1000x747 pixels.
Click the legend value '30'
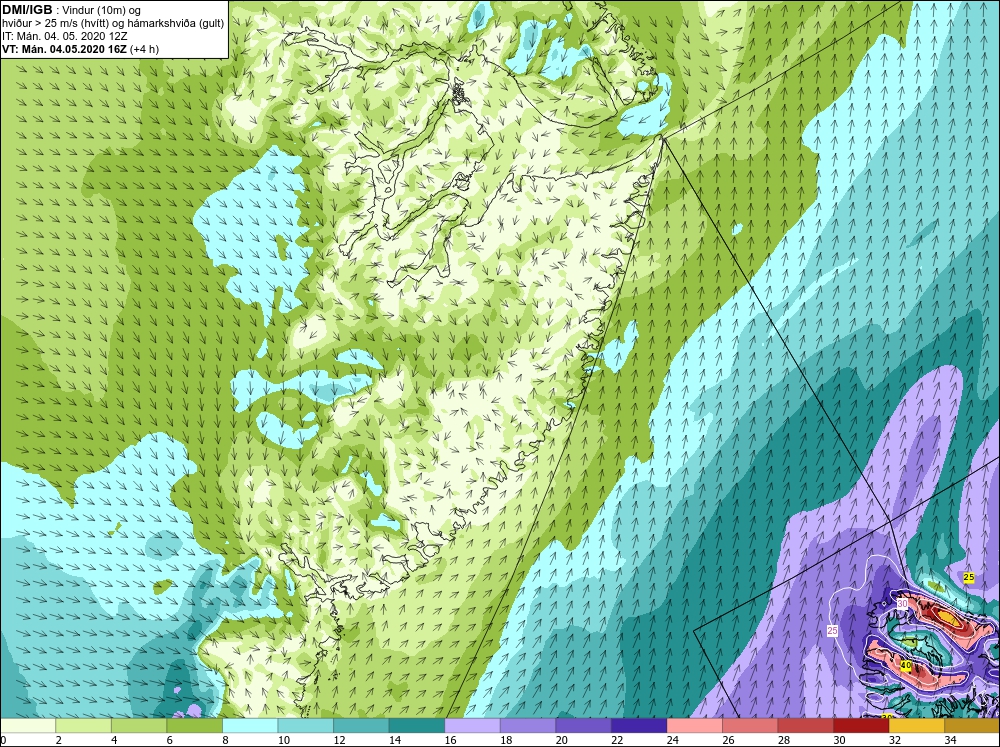[x=839, y=740]
